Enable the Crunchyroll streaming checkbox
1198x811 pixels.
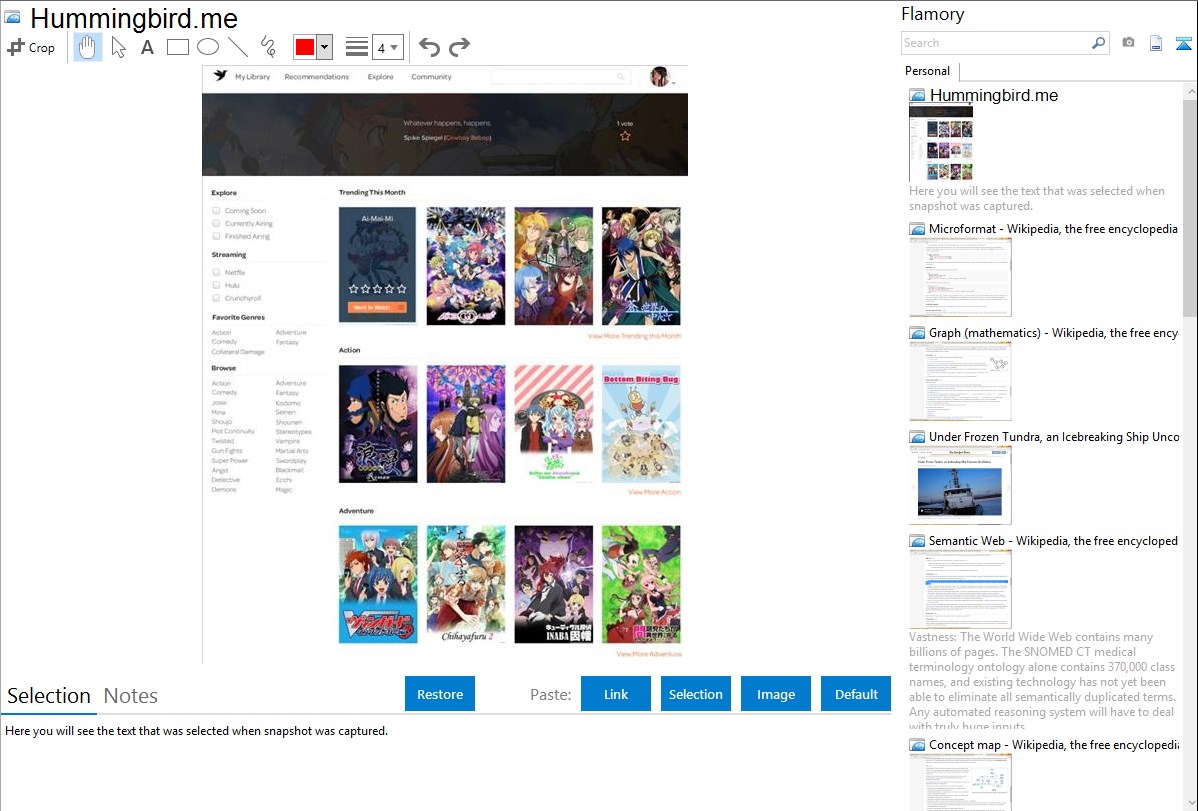pos(216,298)
